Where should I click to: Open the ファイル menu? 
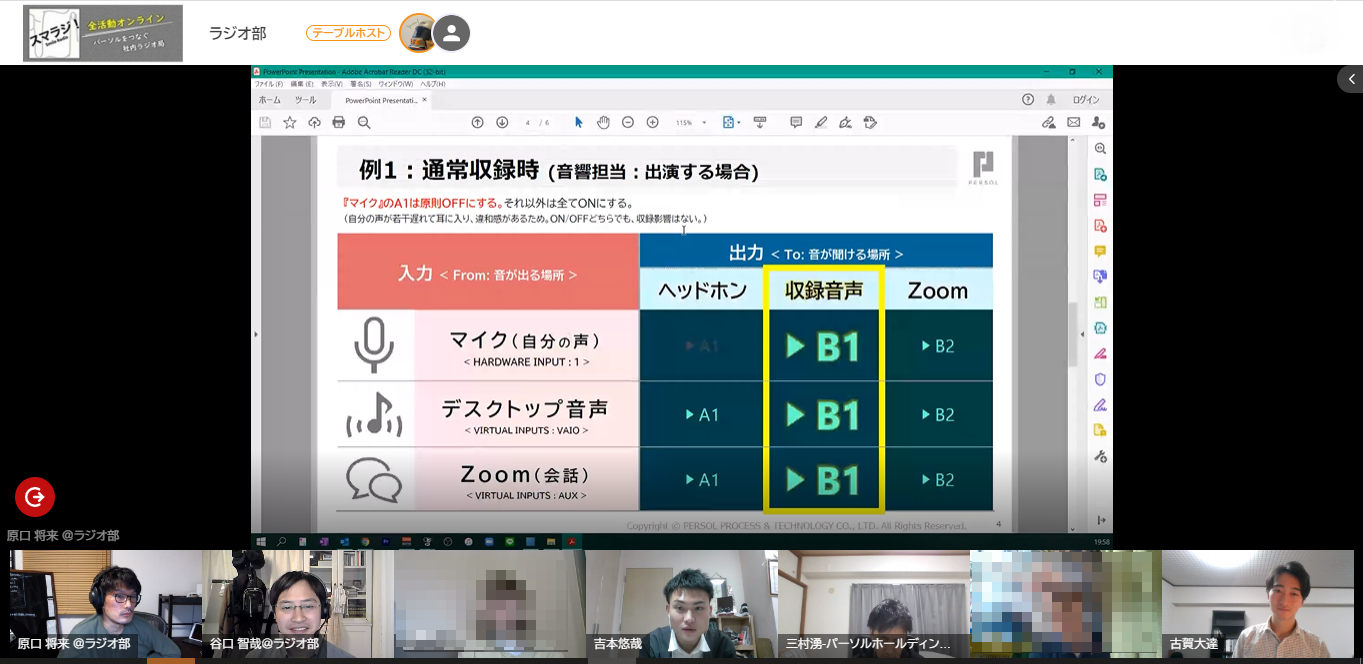pyautogui.click(x=264, y=84)
